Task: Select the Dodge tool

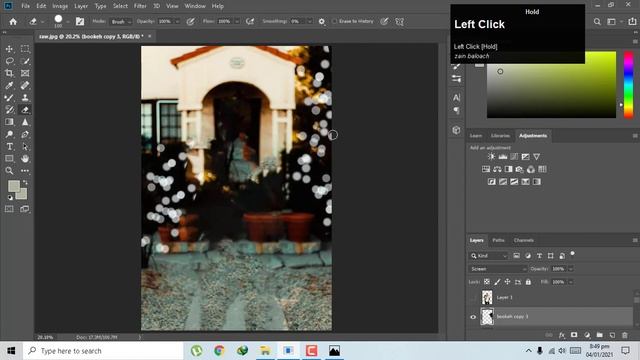Action: point(9,134)
